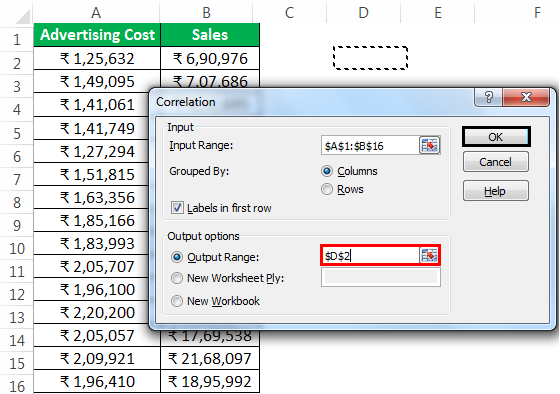This screenshot has width=560, height=394.
Task: Select the column A header
Action: click(96, 13)
